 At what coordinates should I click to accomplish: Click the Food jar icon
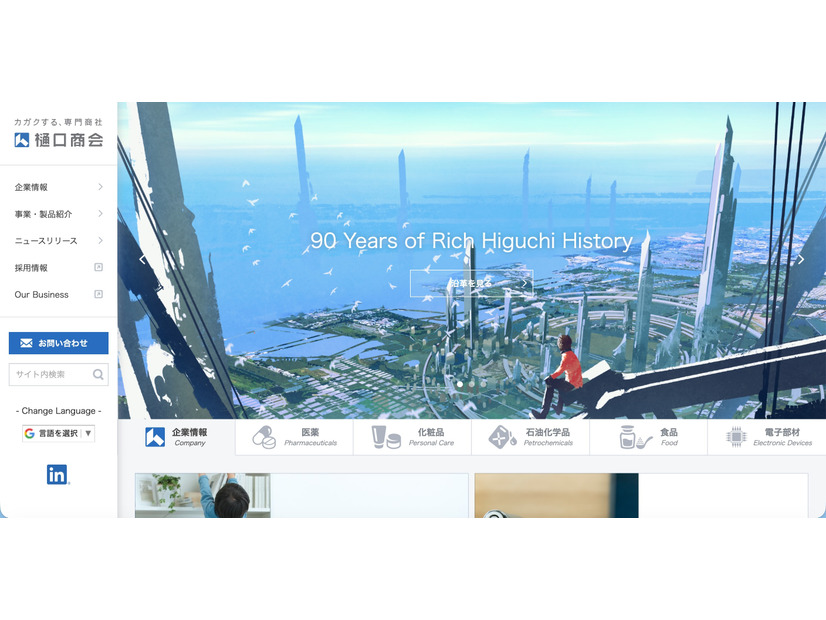635,437
